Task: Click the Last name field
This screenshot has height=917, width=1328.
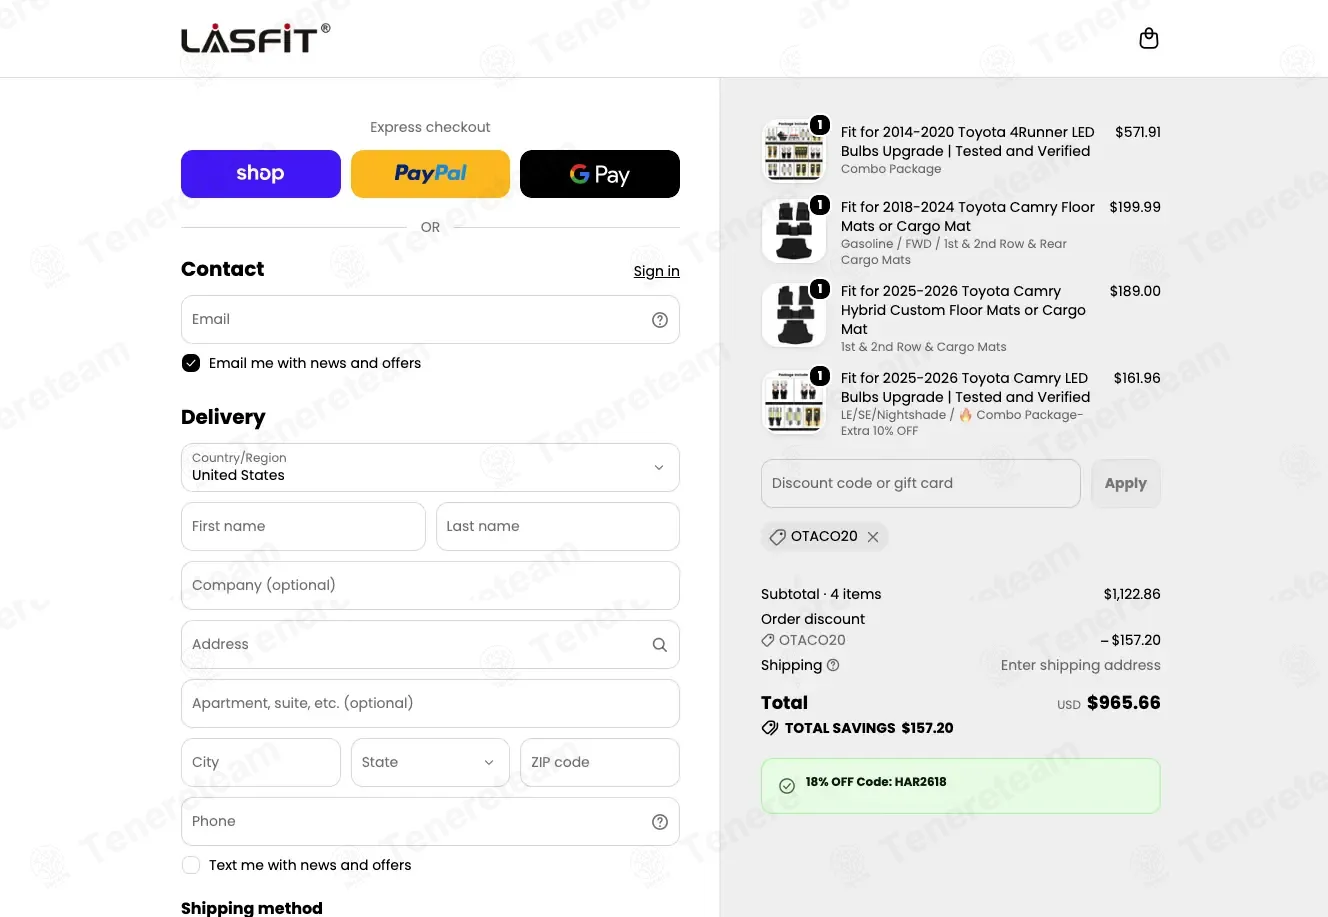Action: 558,526
